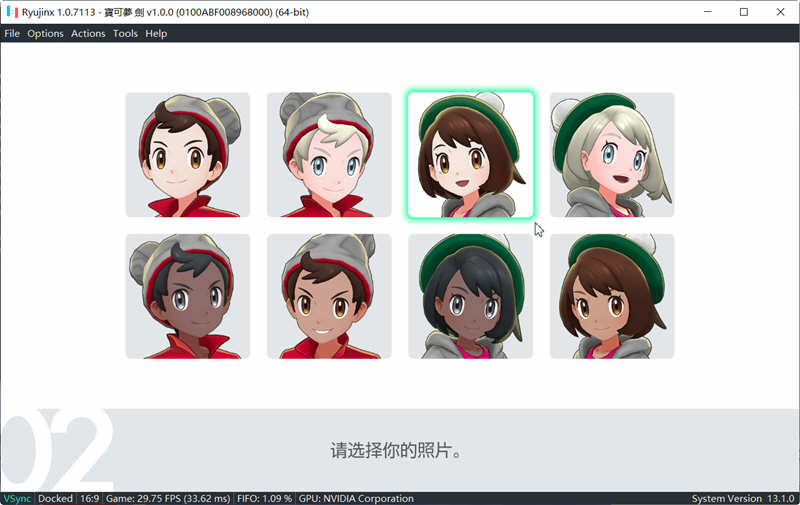Select tan girl with brown hair portrait
This screenshot has height=505, width=800.
pyautogui.click(x=612, y=296)
